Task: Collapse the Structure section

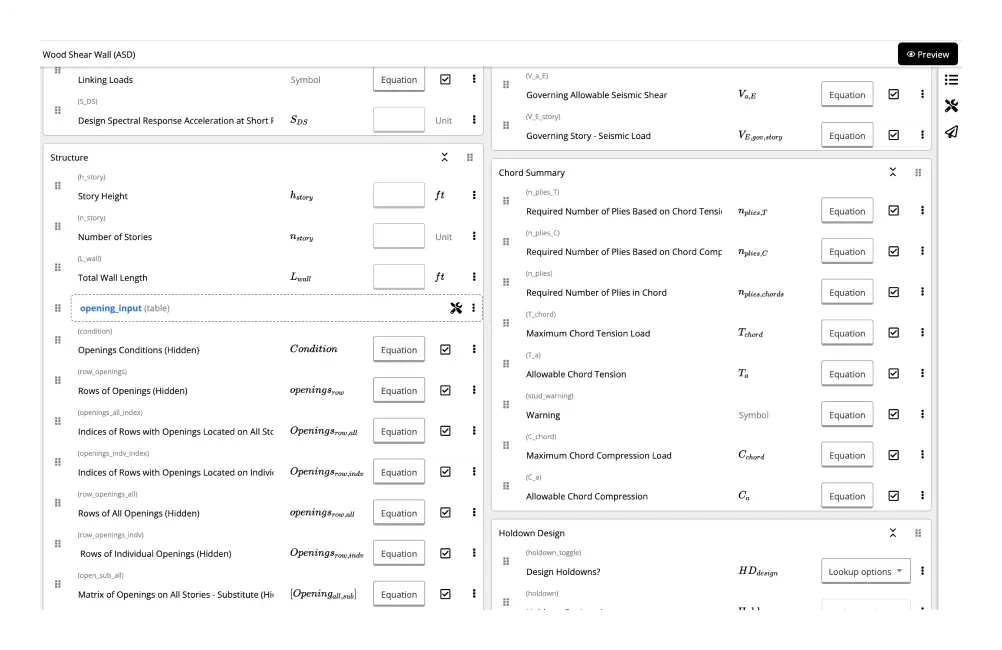Action: (444, 157)
